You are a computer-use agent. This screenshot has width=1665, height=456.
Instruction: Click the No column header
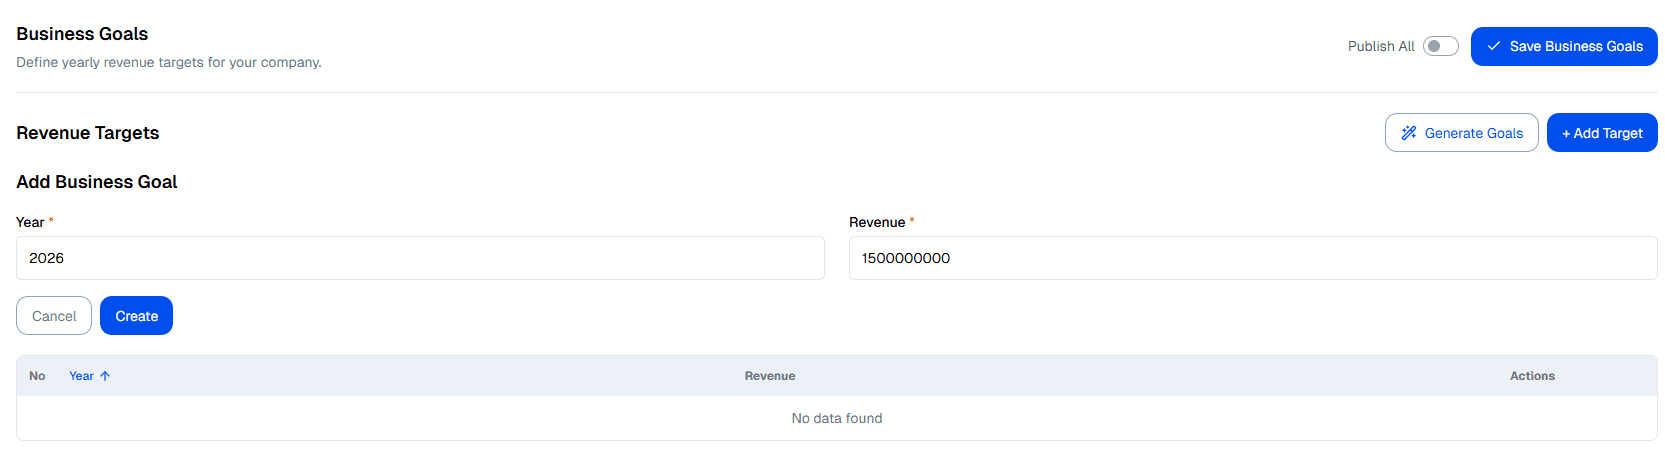37,376
